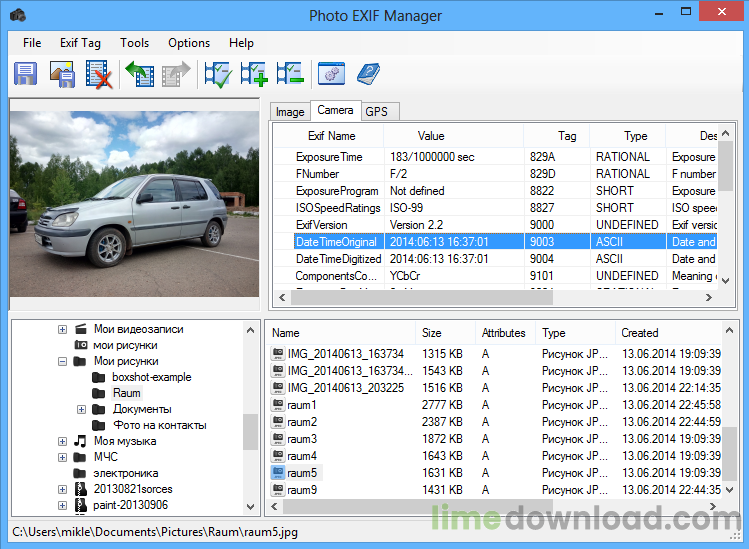This screenshot has width=749, height=549.
Task: Click the 'F/2' value cell
Action: (x=454, y=174)
